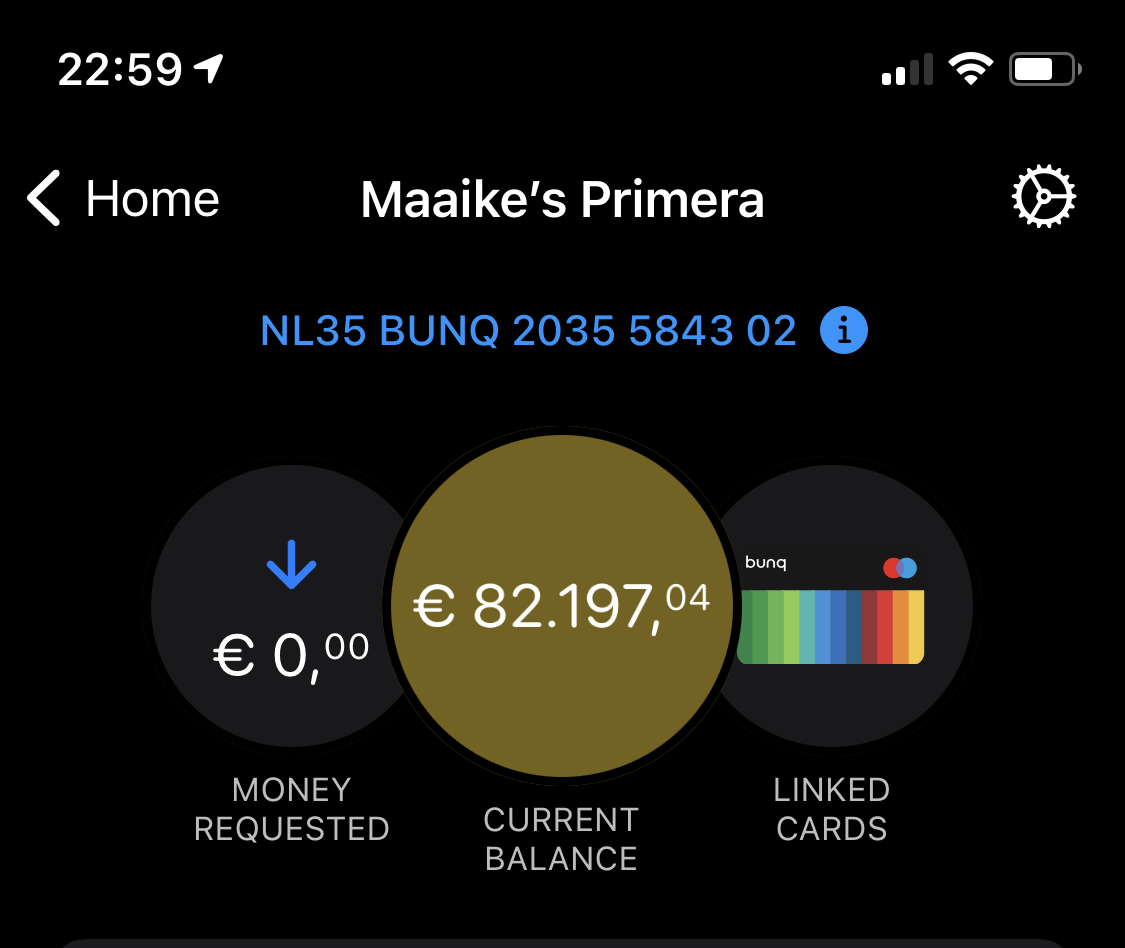Image resolution: width=1125 pixels, height=948 pixels.
Task: Tap the rainbow bunq card thumbnail
Action: click(x=830, y=625)
